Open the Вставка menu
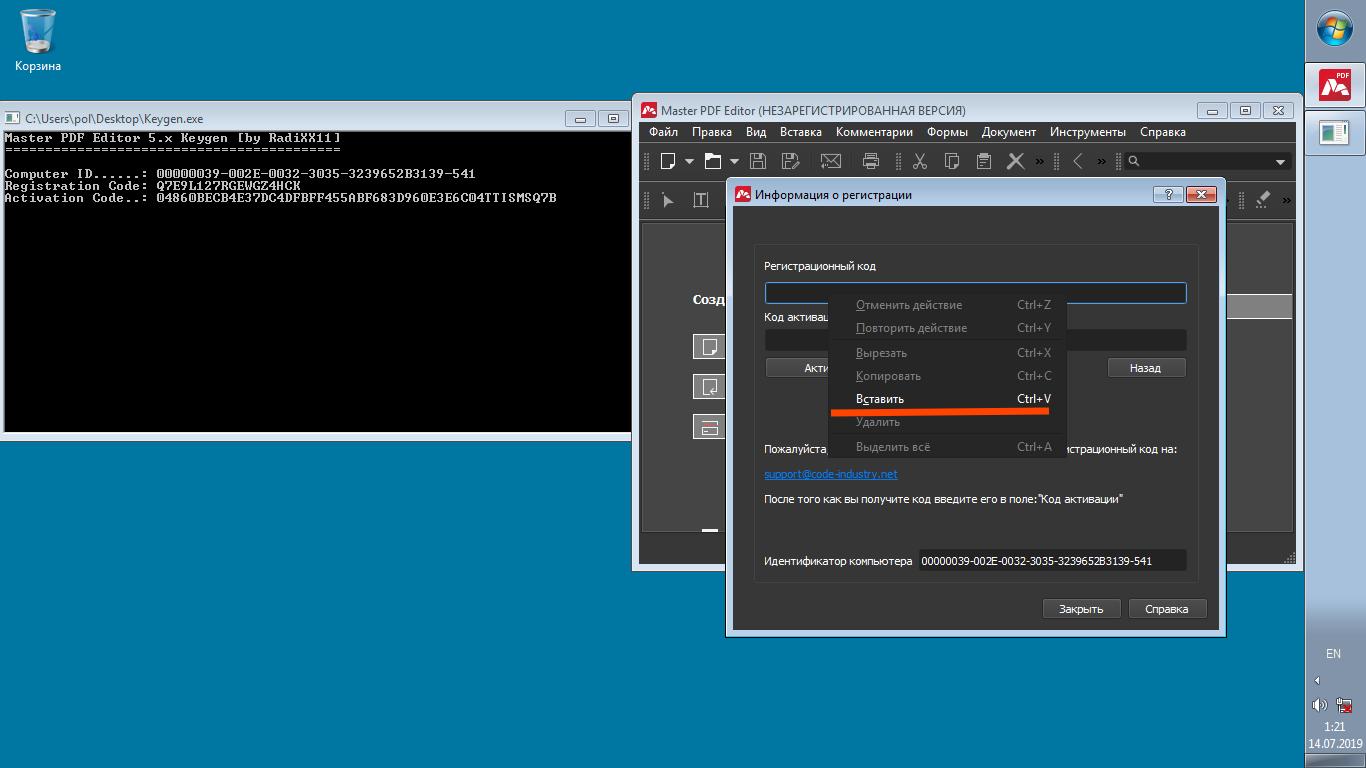Screen dimensions: 1366x768 tap(801, 132)
